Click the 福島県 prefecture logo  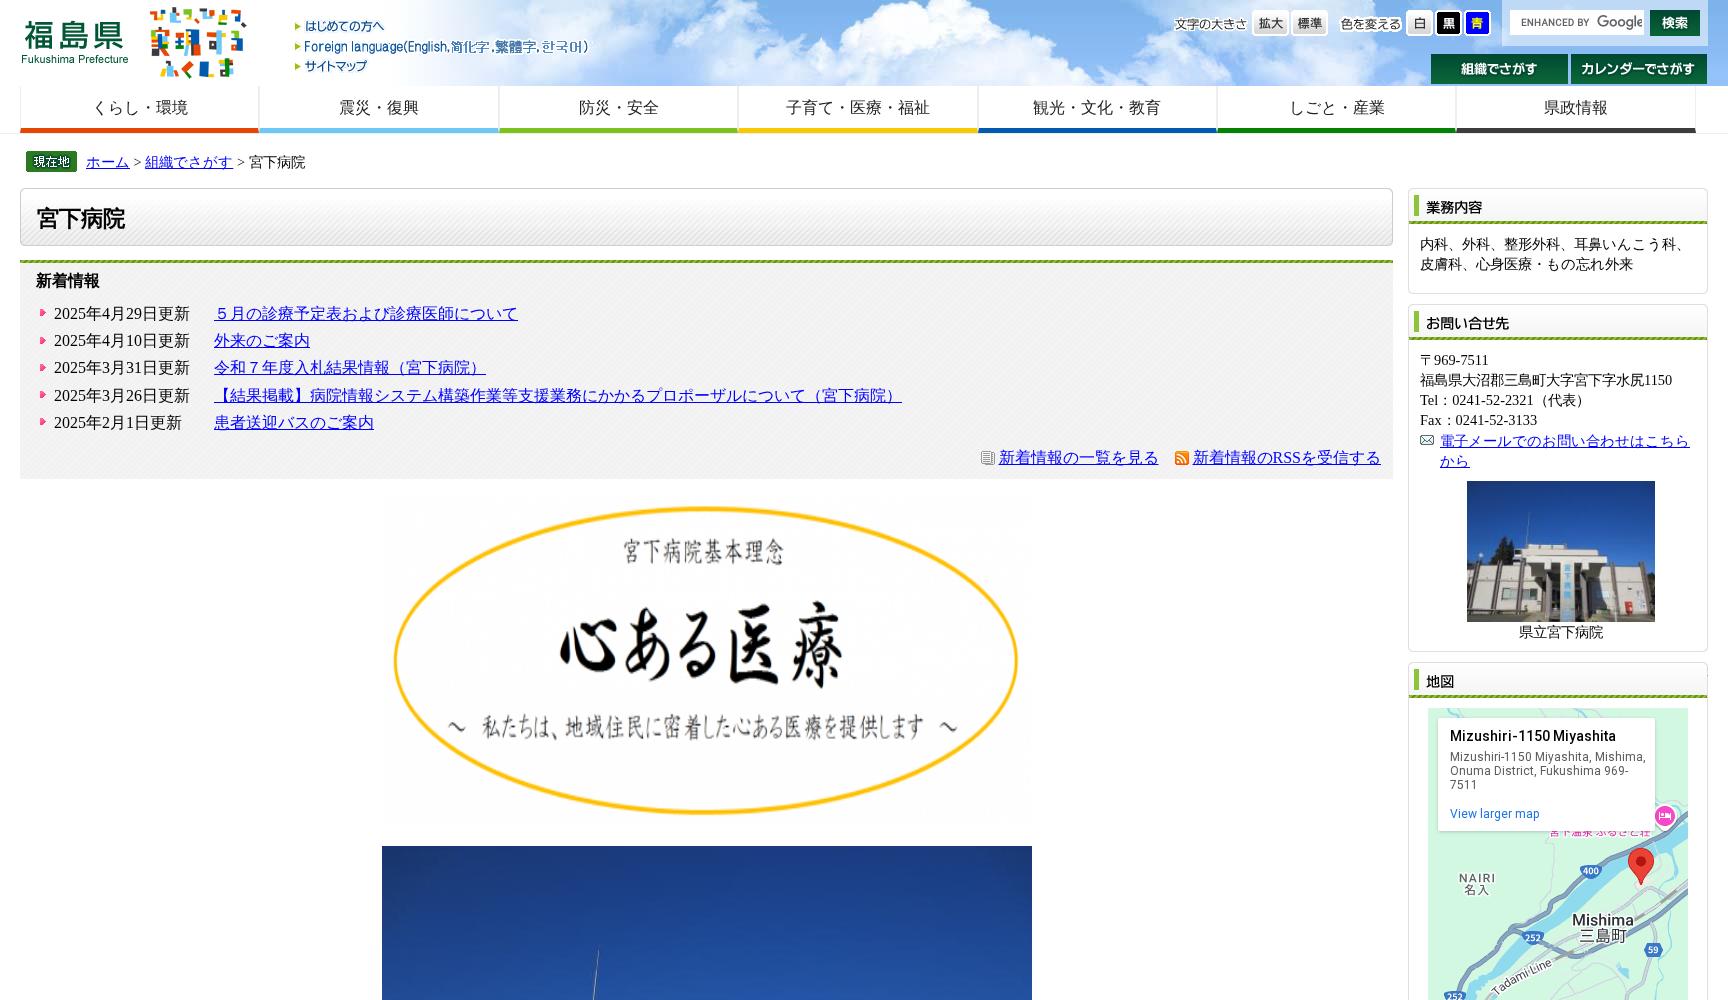[x=70, y=38]
